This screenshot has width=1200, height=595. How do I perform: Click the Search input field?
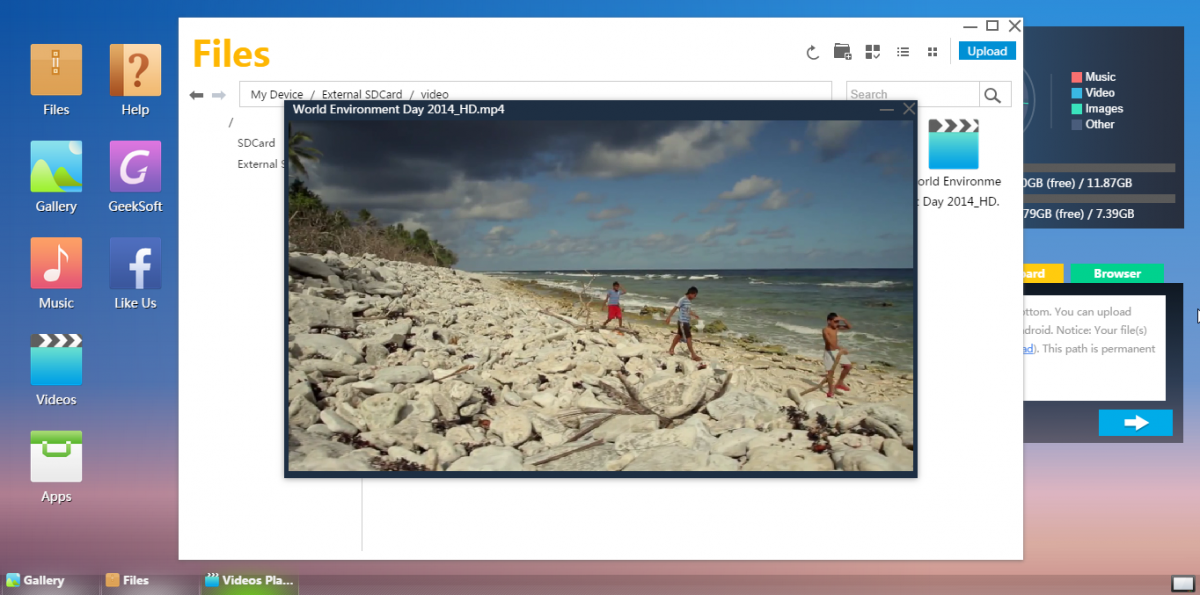[x=911, y=94]
